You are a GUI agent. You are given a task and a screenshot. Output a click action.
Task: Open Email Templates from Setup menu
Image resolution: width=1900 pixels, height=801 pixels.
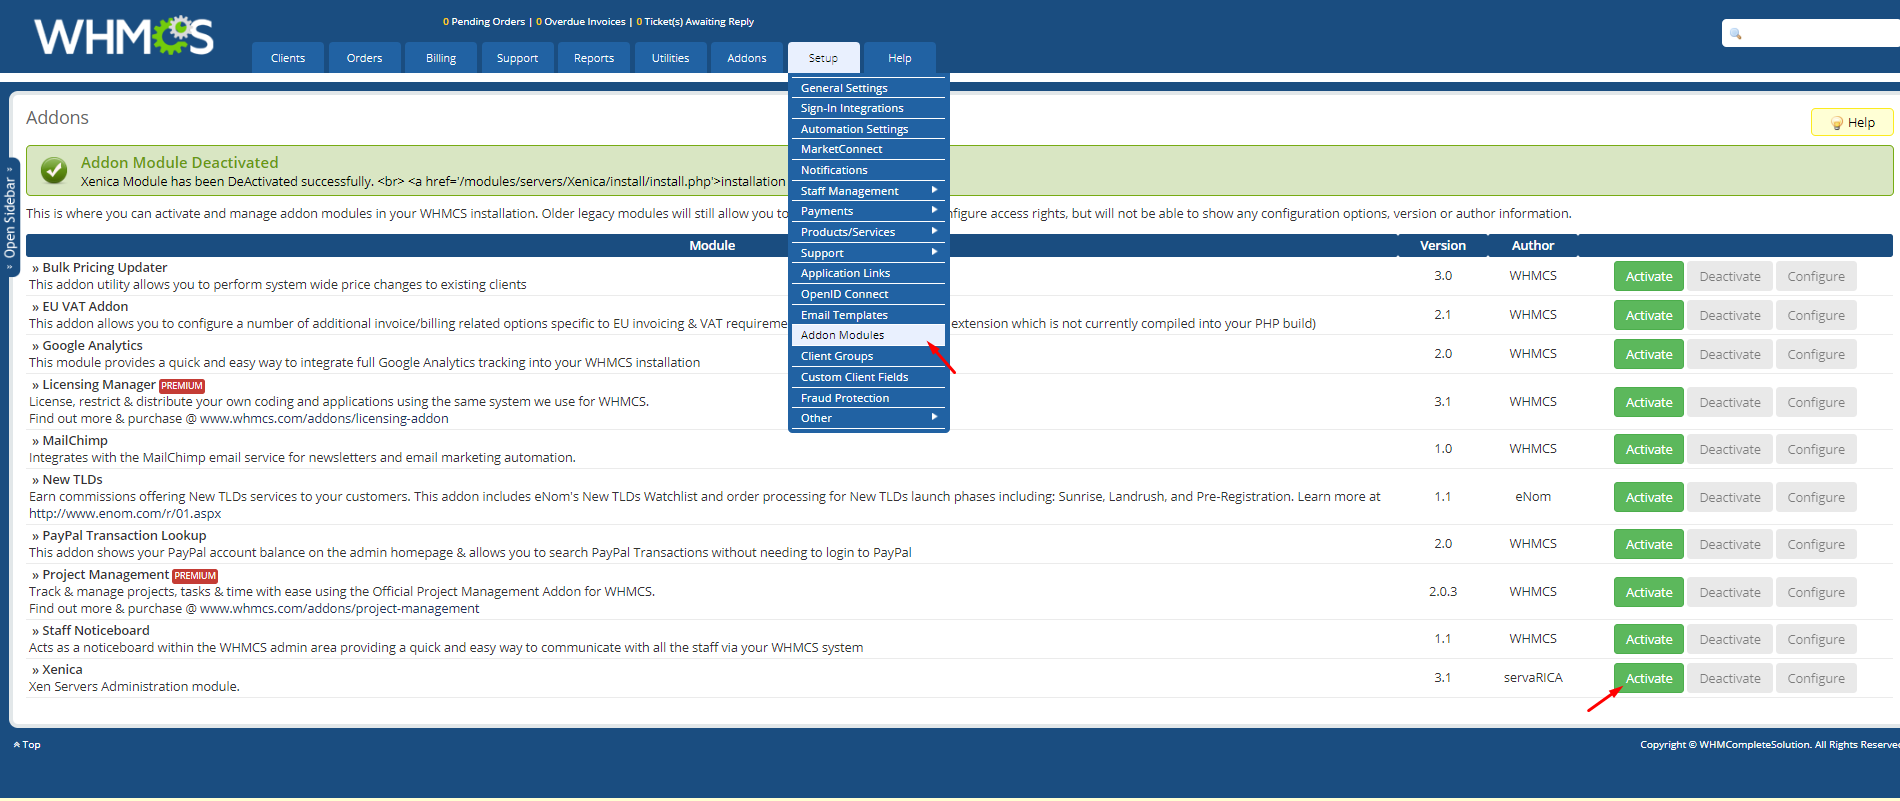pos(868,315)
